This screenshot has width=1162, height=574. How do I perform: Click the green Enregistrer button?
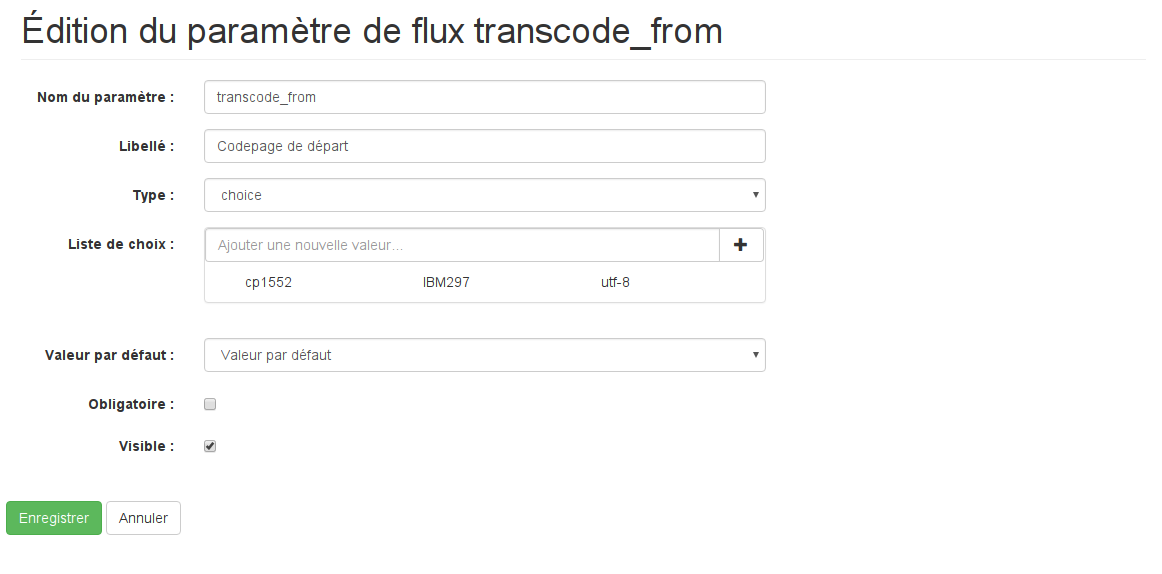coord(54,518)
